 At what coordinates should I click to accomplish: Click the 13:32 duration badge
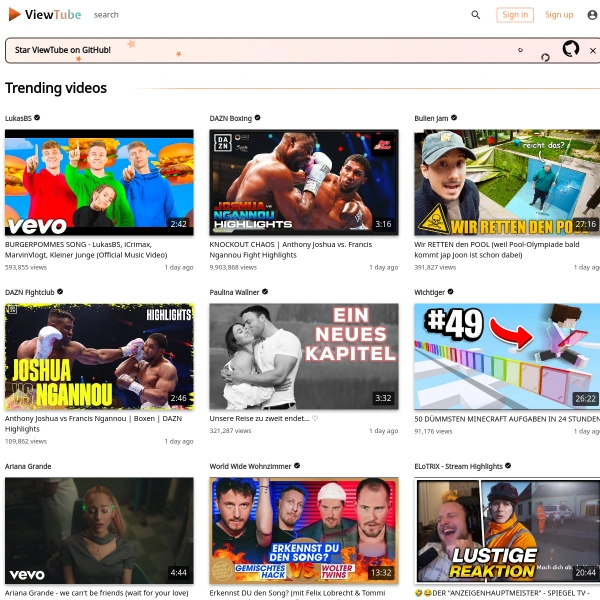tap(381, 572)
